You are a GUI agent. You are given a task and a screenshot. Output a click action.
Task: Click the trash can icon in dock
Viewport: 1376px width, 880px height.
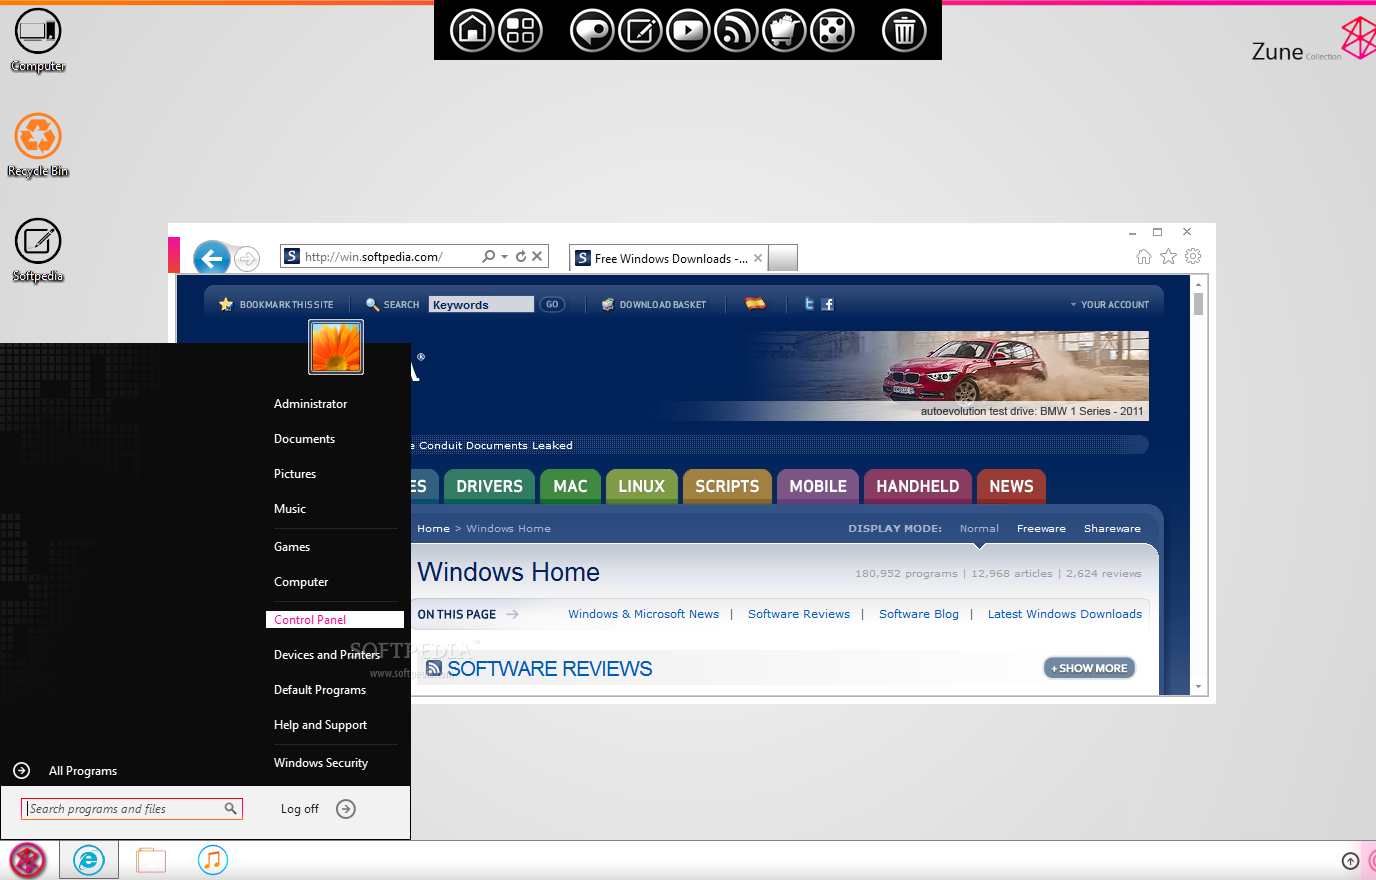904,30
